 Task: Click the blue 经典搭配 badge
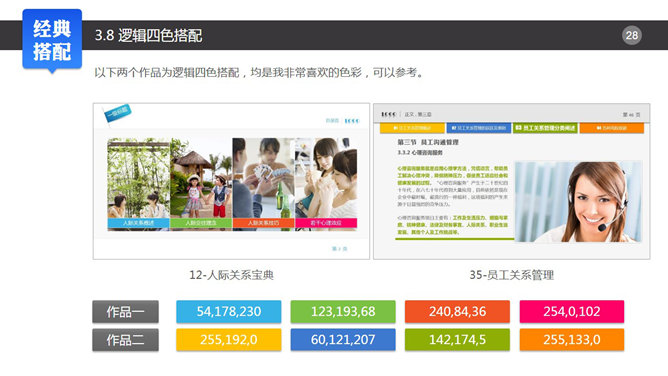pos(52,39)
